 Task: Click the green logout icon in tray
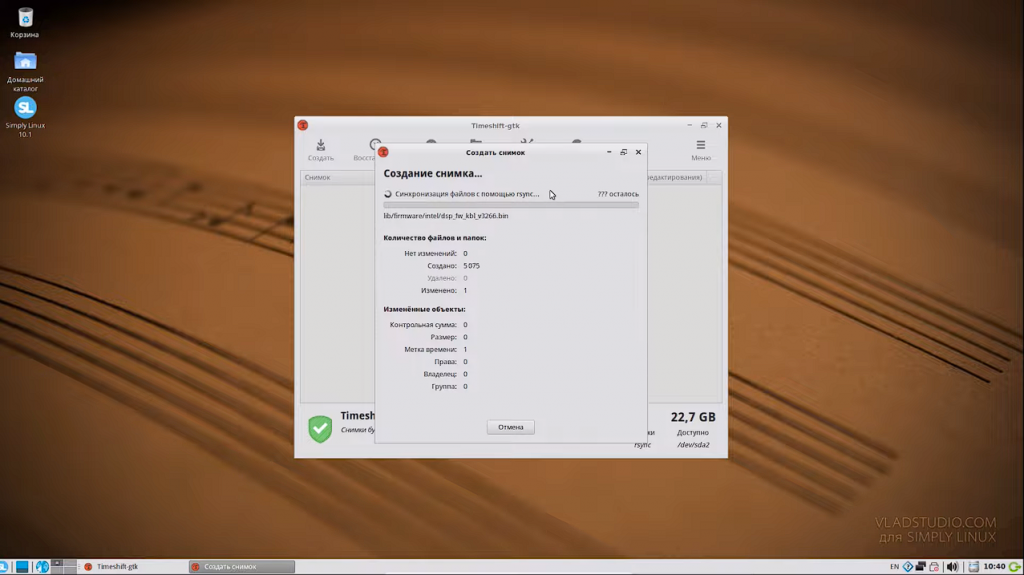(x=1015, y=567)
